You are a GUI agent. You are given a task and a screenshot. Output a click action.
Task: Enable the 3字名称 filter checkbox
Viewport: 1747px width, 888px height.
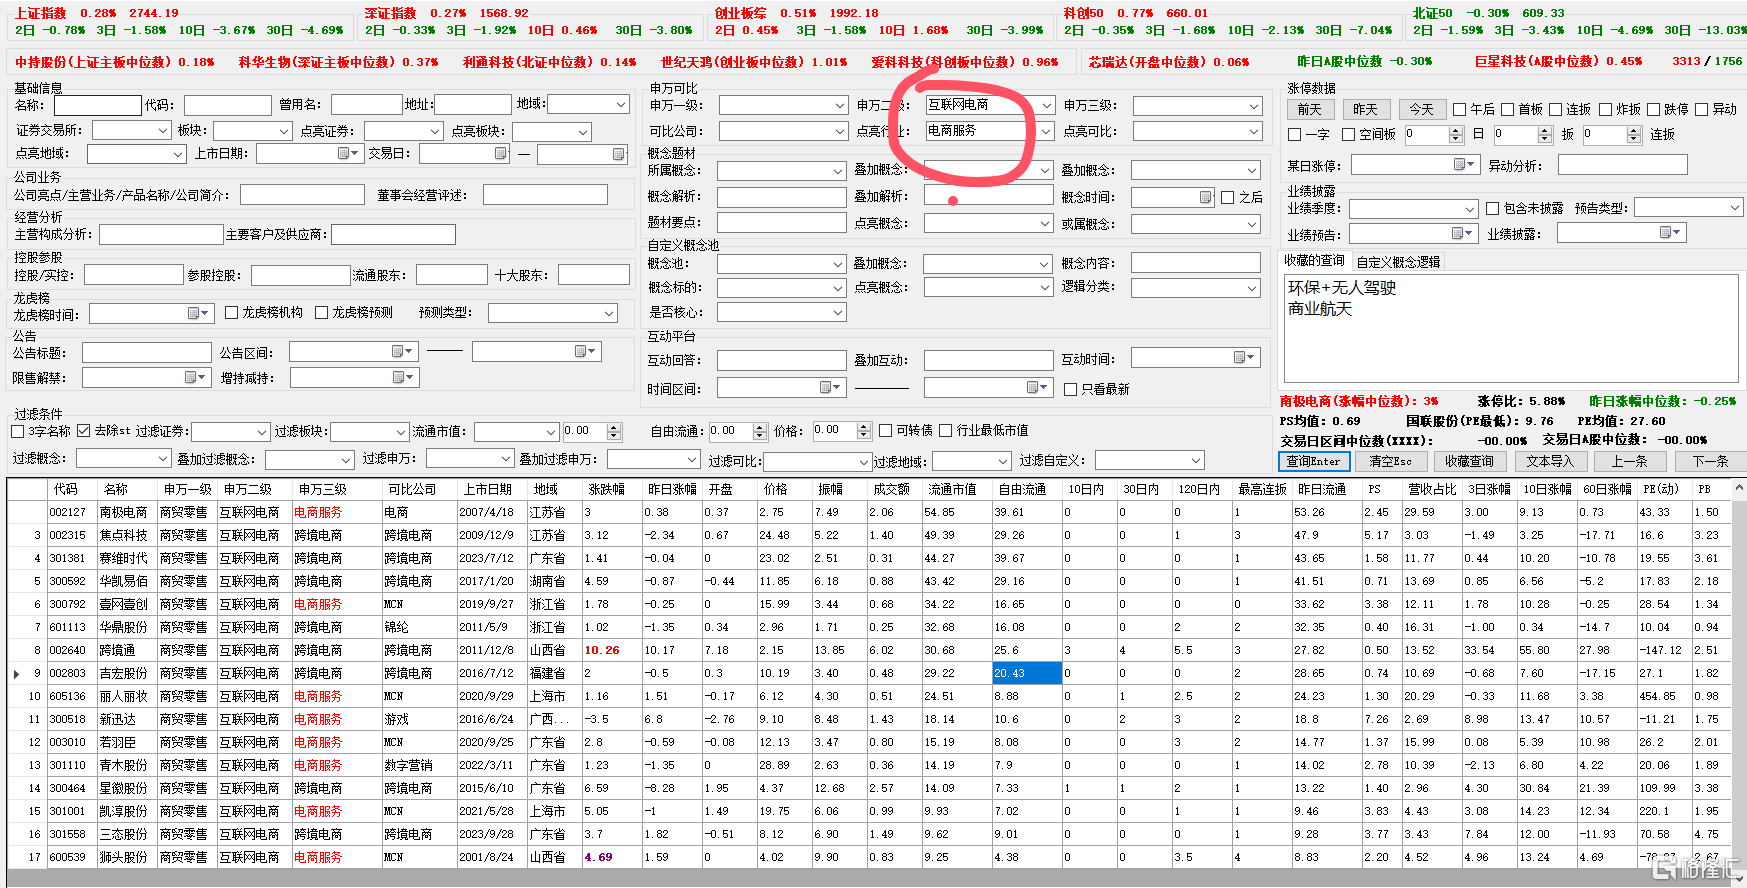coord(17,431)
